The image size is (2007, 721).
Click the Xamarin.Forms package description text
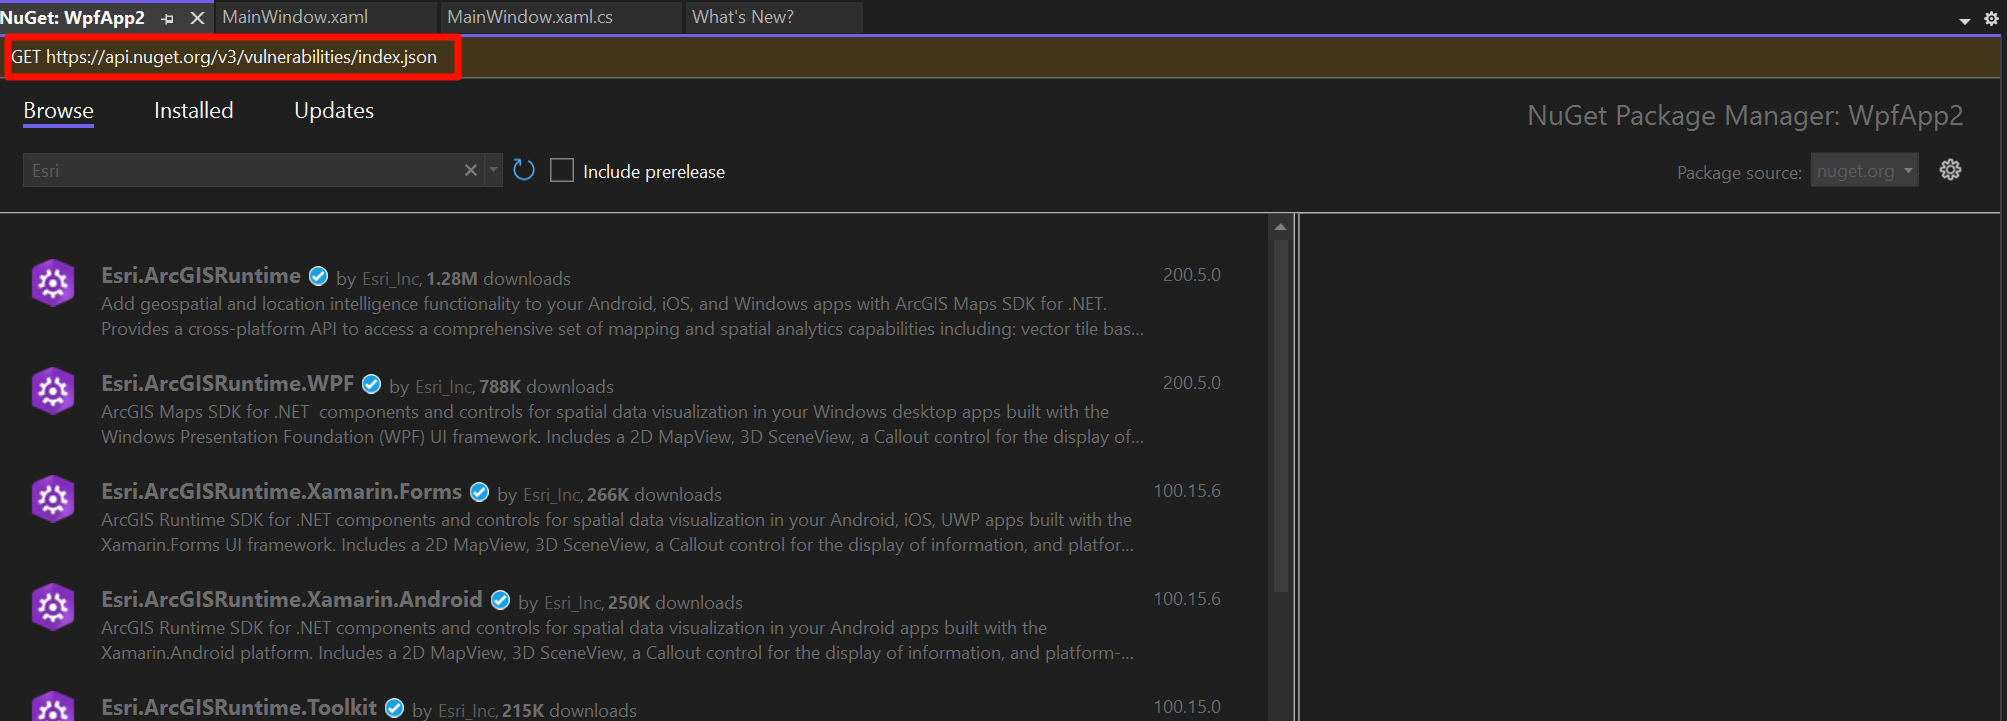click(617, 532)
